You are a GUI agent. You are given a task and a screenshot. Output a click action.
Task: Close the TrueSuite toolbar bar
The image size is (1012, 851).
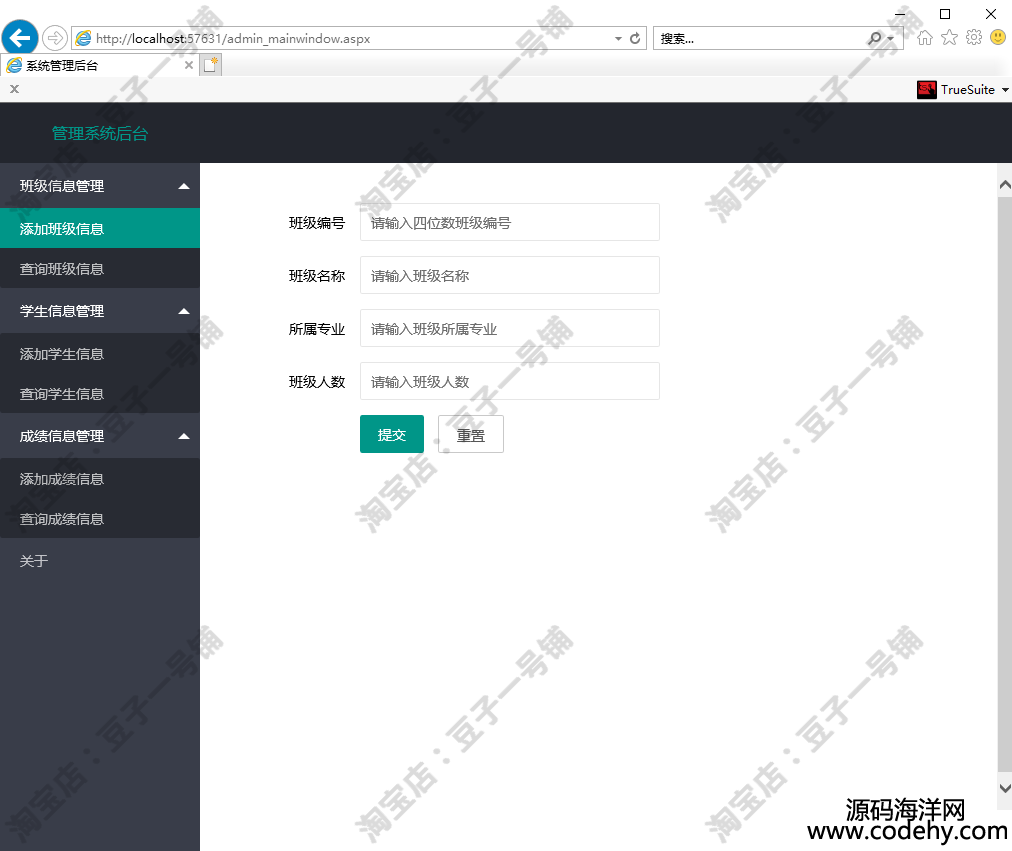[x=14, y=89]
